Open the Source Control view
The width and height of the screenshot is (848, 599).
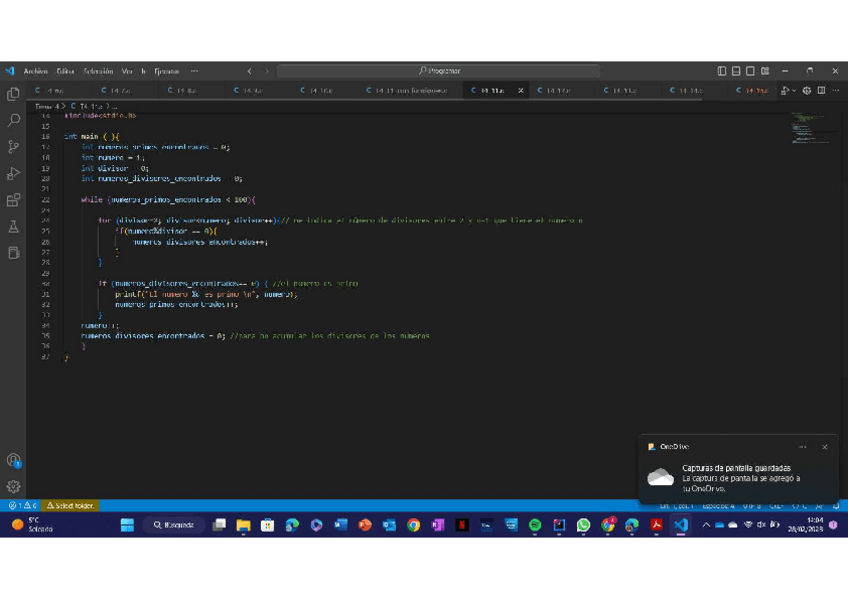[x=13, y=147]
